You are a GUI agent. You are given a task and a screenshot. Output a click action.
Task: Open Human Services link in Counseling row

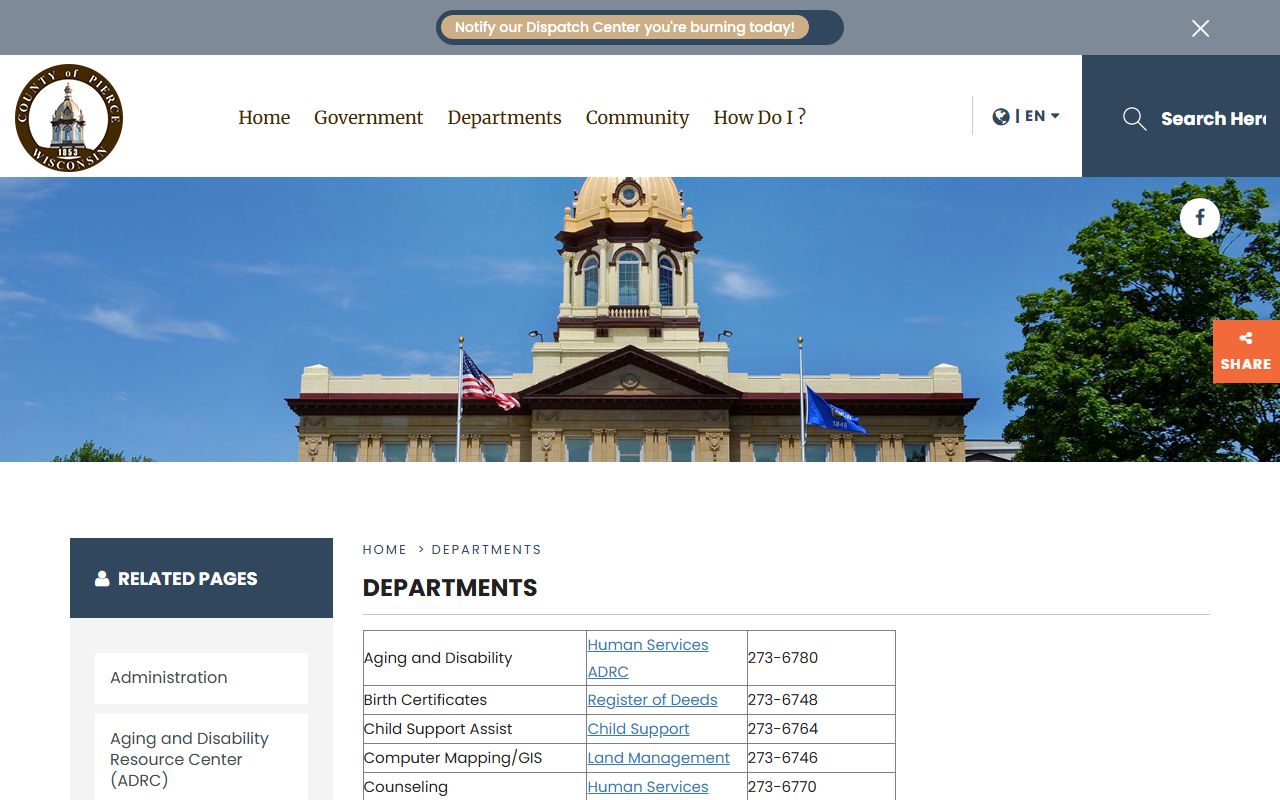coord(648,787)
